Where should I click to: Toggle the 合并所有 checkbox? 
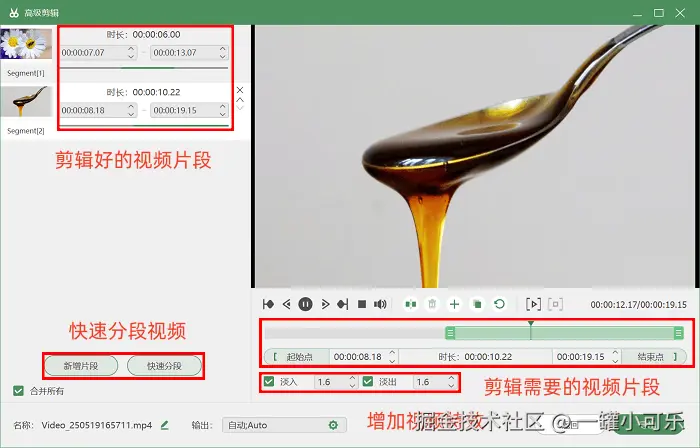[18, 391]
